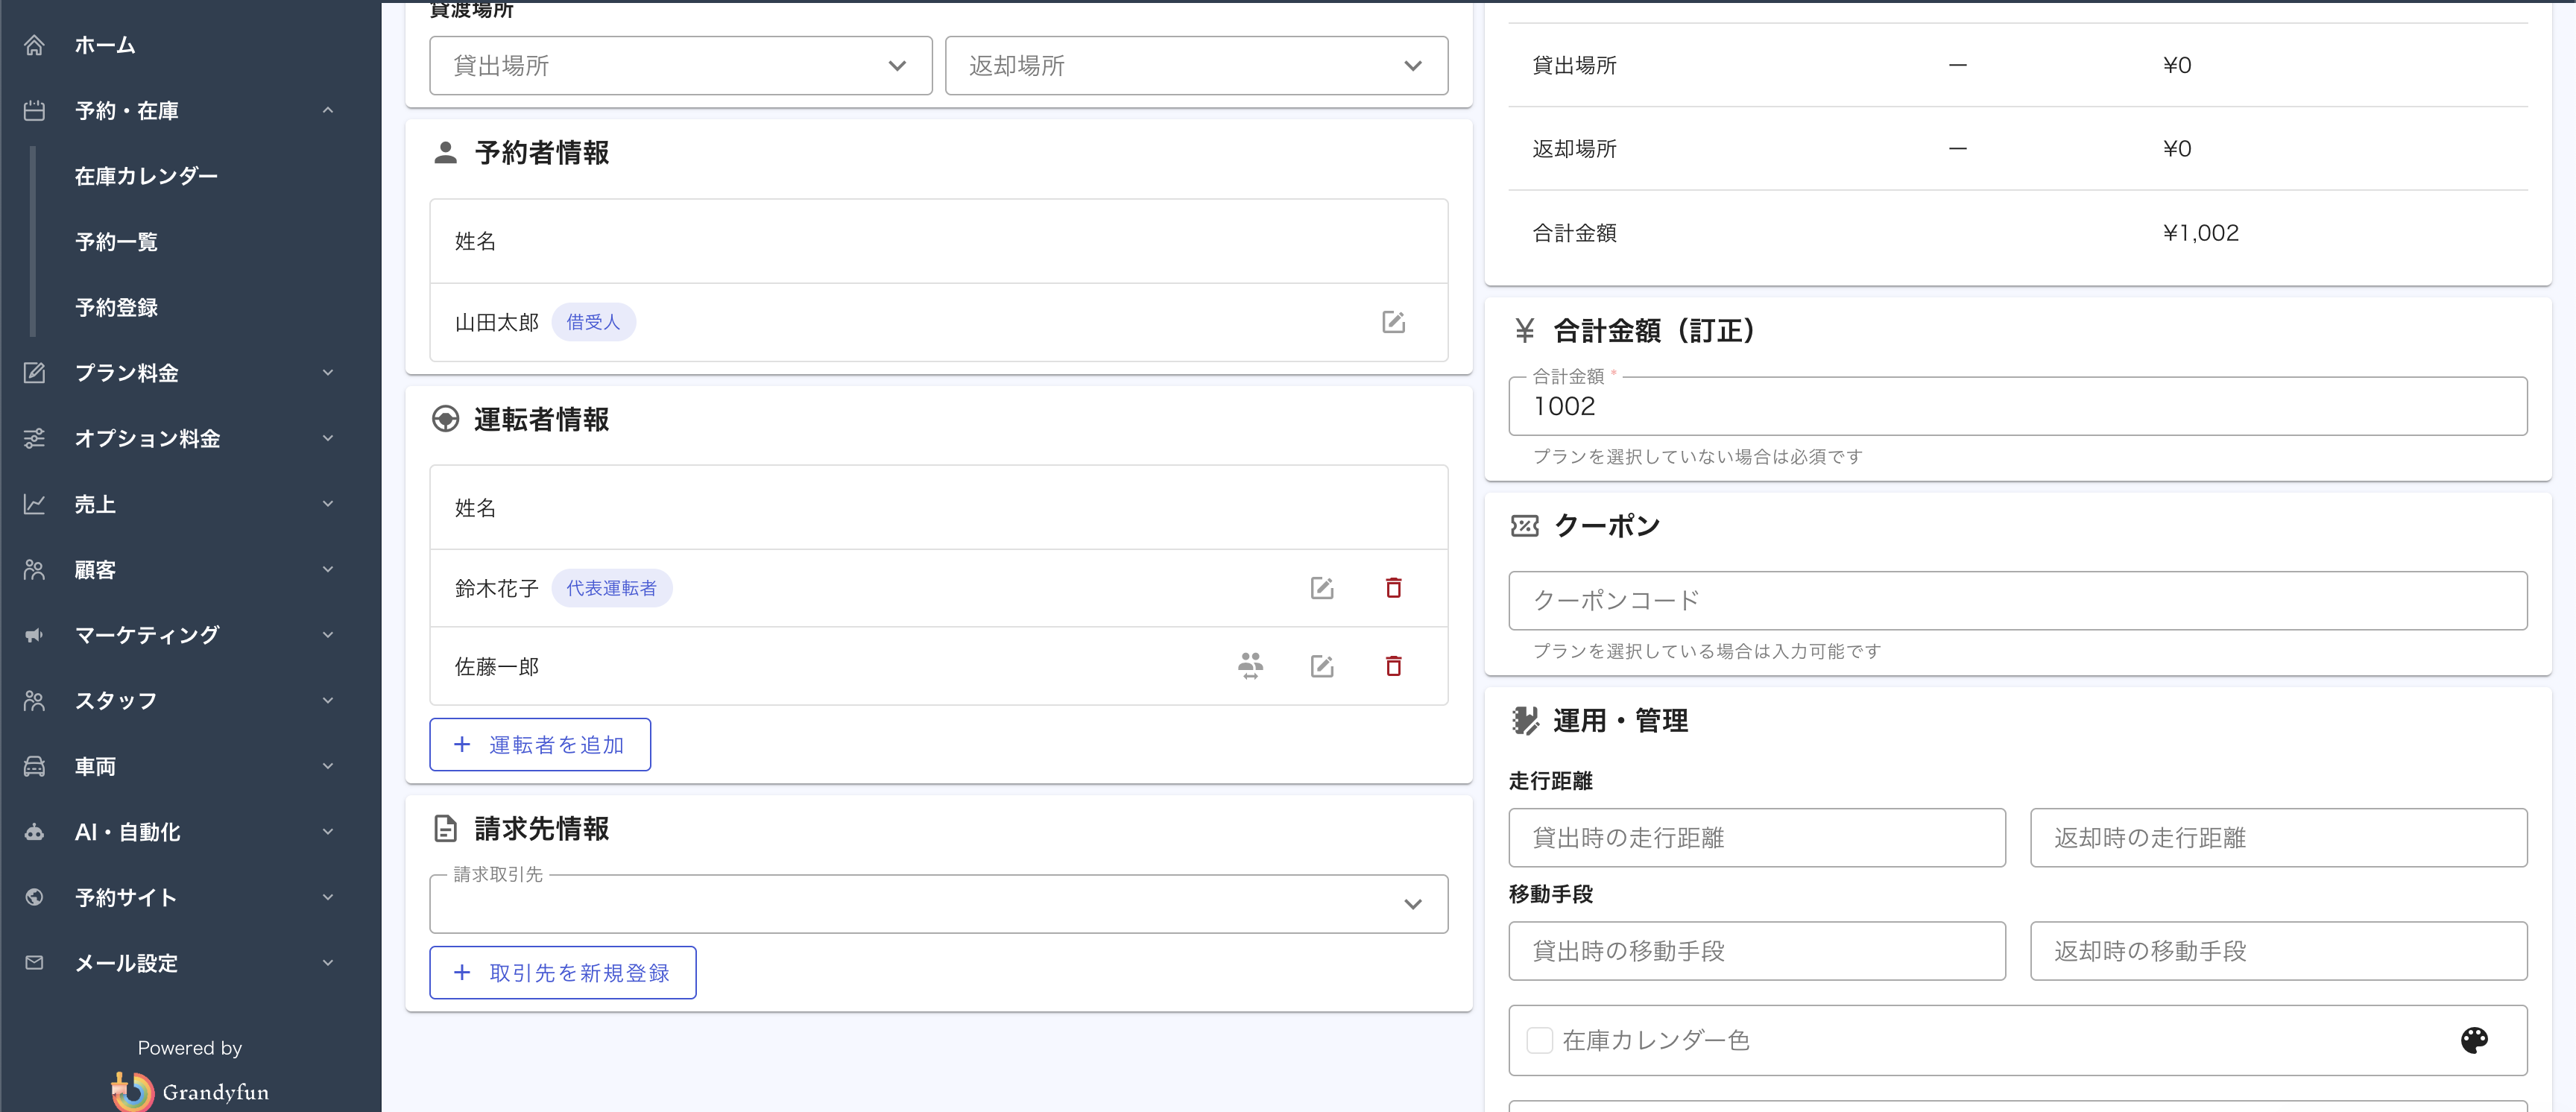Click the 車両 car icon in sidebar
Screen dimensions: 2576x1112
tap(35, 766)
